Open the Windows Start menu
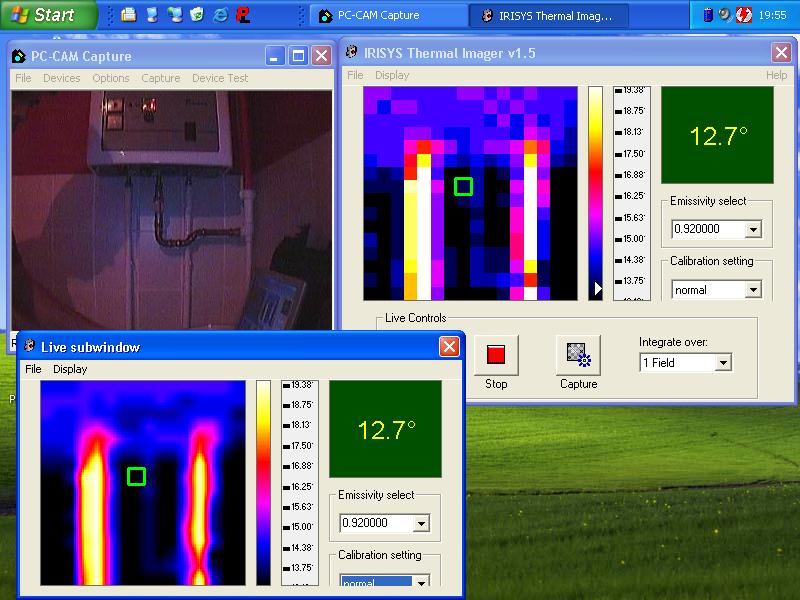Screen dimensions: 800x600 click(45, 15)
